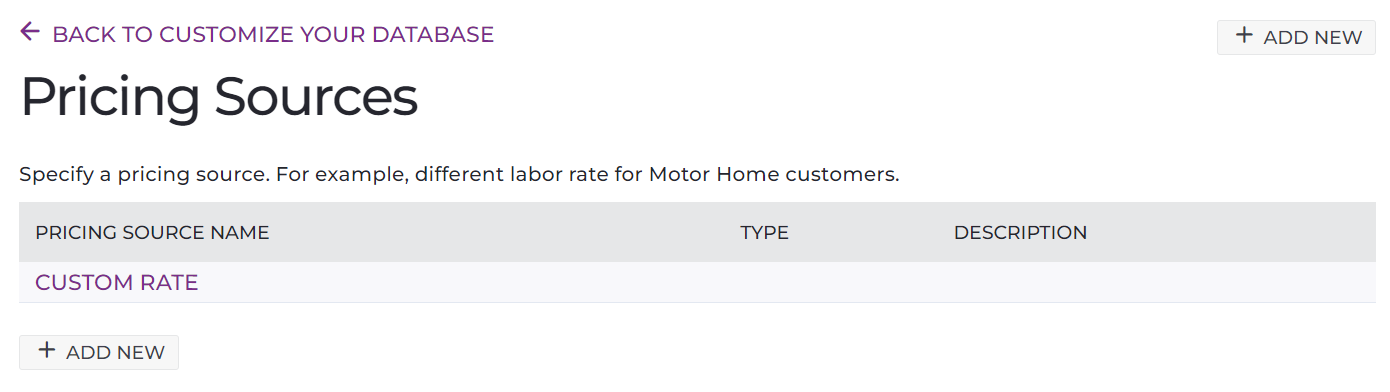1390x392 pixels.
Task: Click the Add New label text at top
Action: 1313,37
